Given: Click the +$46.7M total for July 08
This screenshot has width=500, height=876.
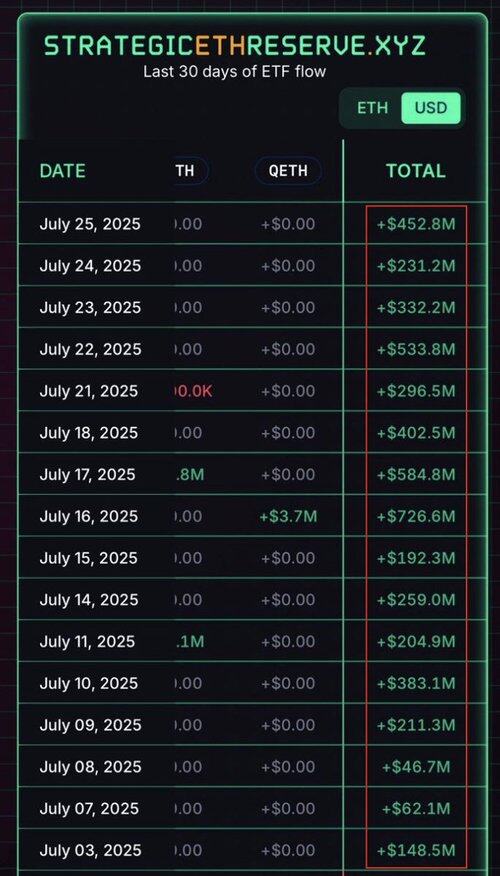Looking at the screenshot, I should point(416,766).
